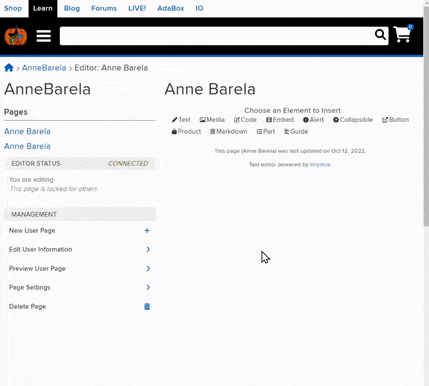Image resolution: width=429 pixels, height=386 pixels.
Task: Follow the tinymce link
Action: pos(320,165)
